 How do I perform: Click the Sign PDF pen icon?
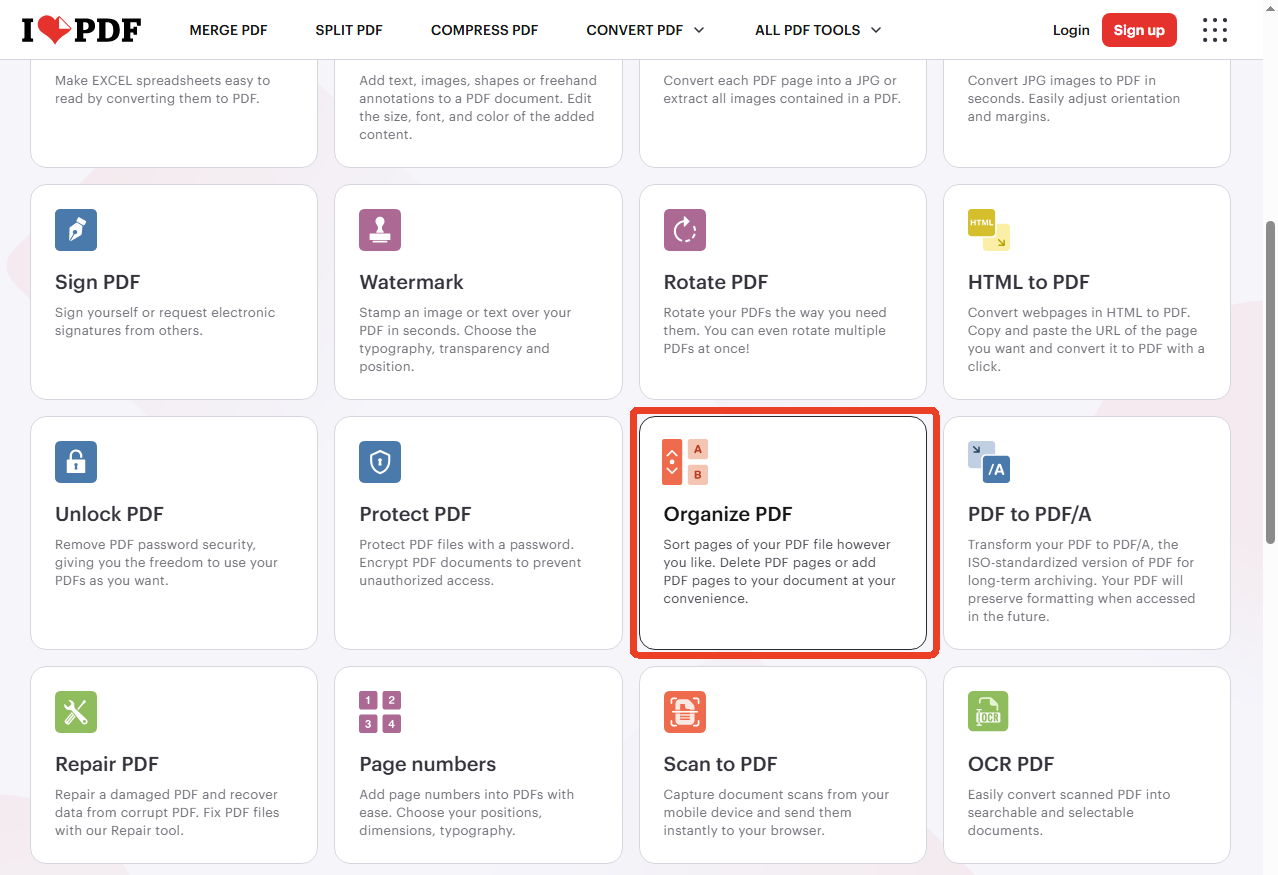click(76, 230)
